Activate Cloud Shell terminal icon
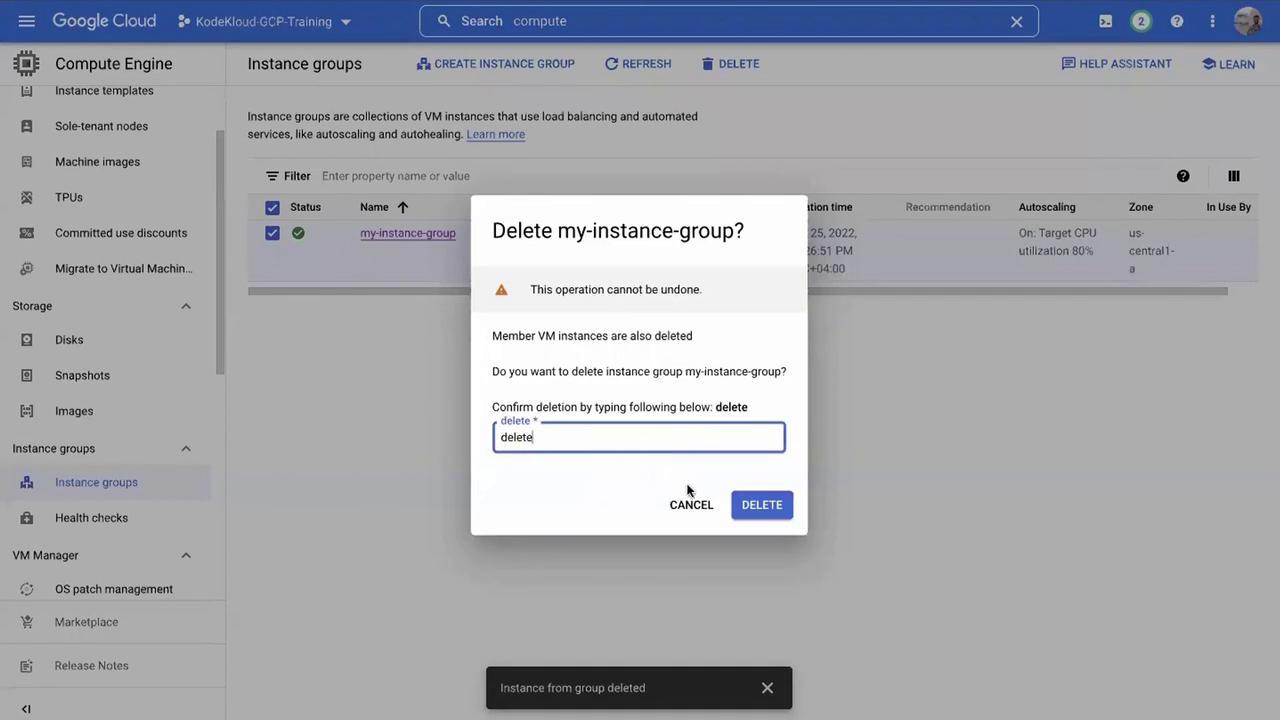 (1105, 21)
